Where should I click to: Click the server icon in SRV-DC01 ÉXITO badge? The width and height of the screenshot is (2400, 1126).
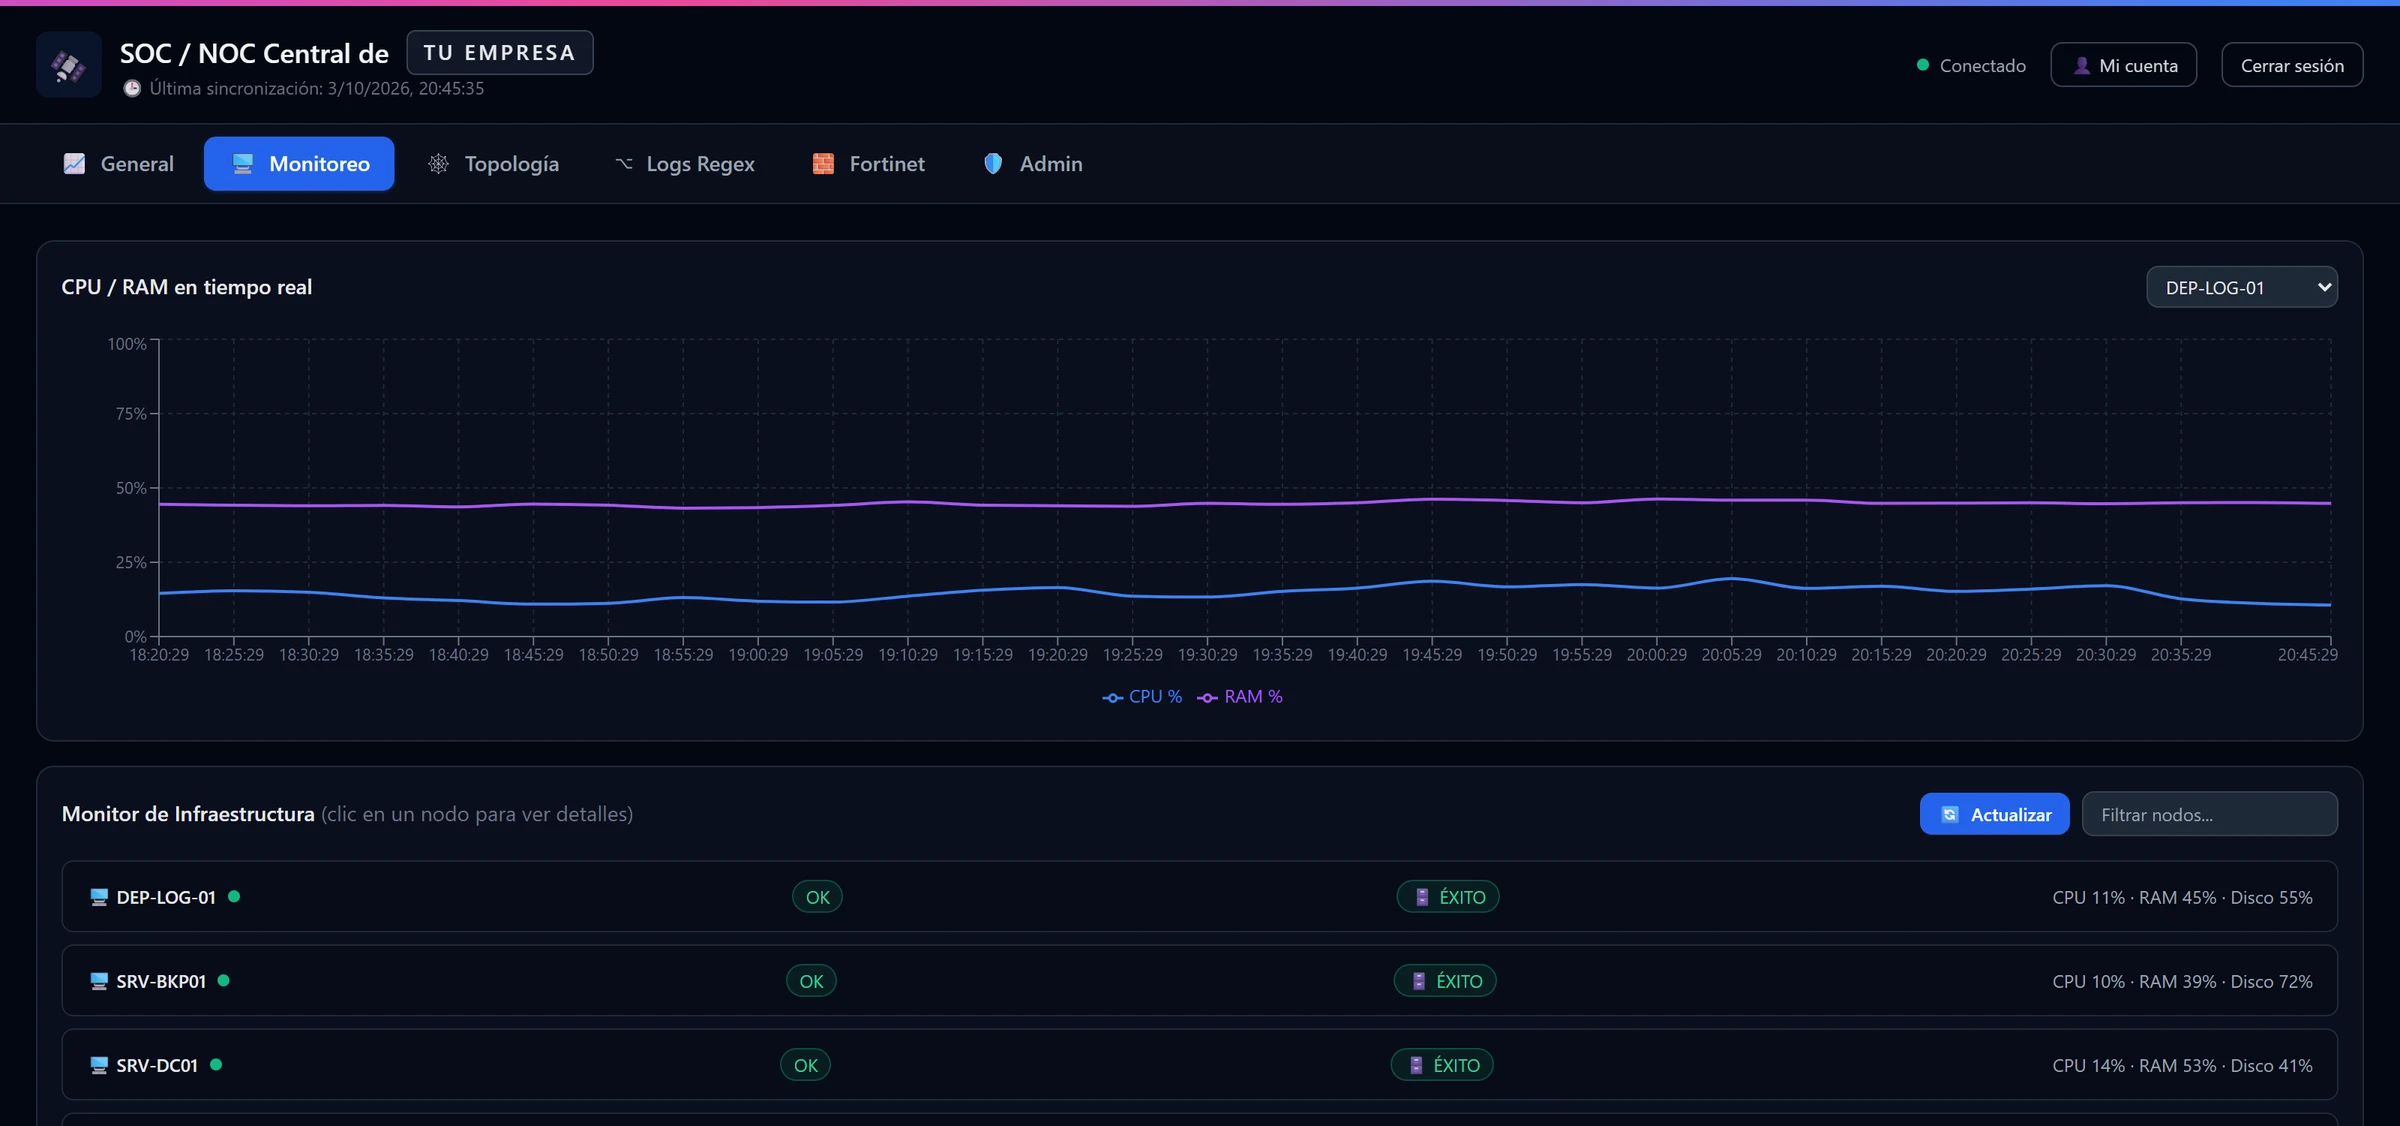[1416, 1065]
